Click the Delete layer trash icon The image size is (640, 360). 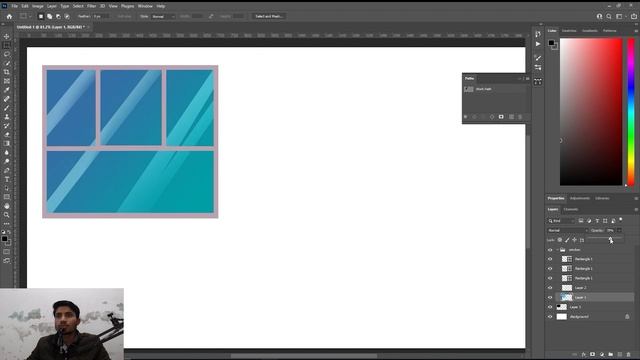click(629, 354)
